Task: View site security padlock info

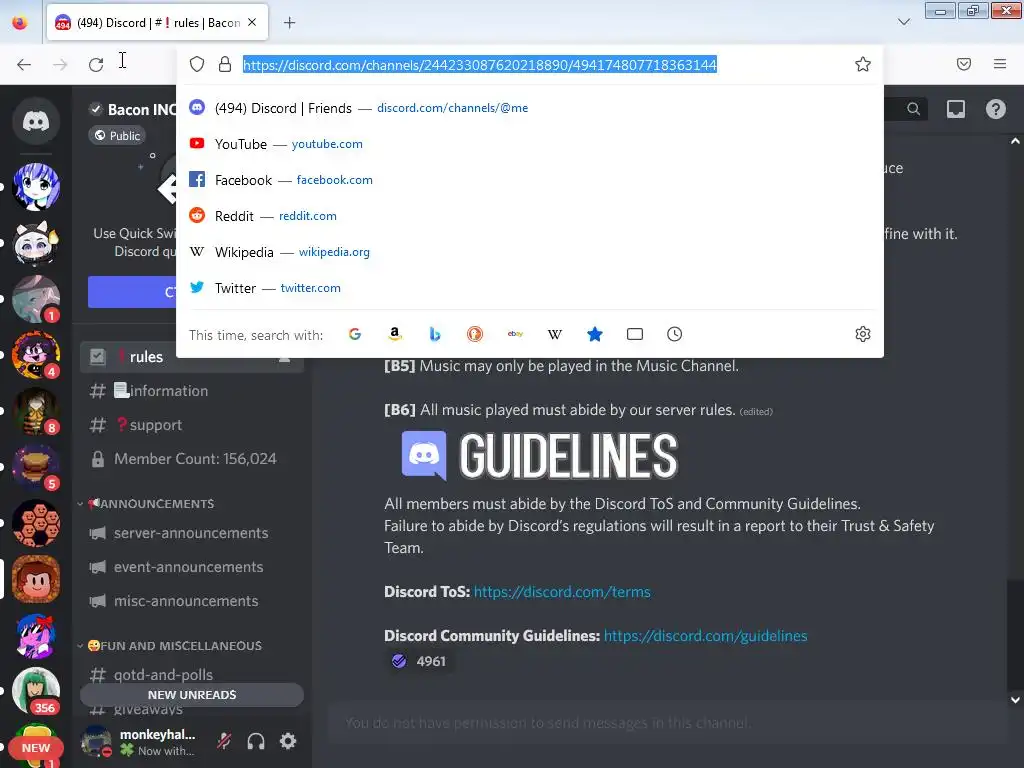Action: pyautogui.click(x=225, y=64)
